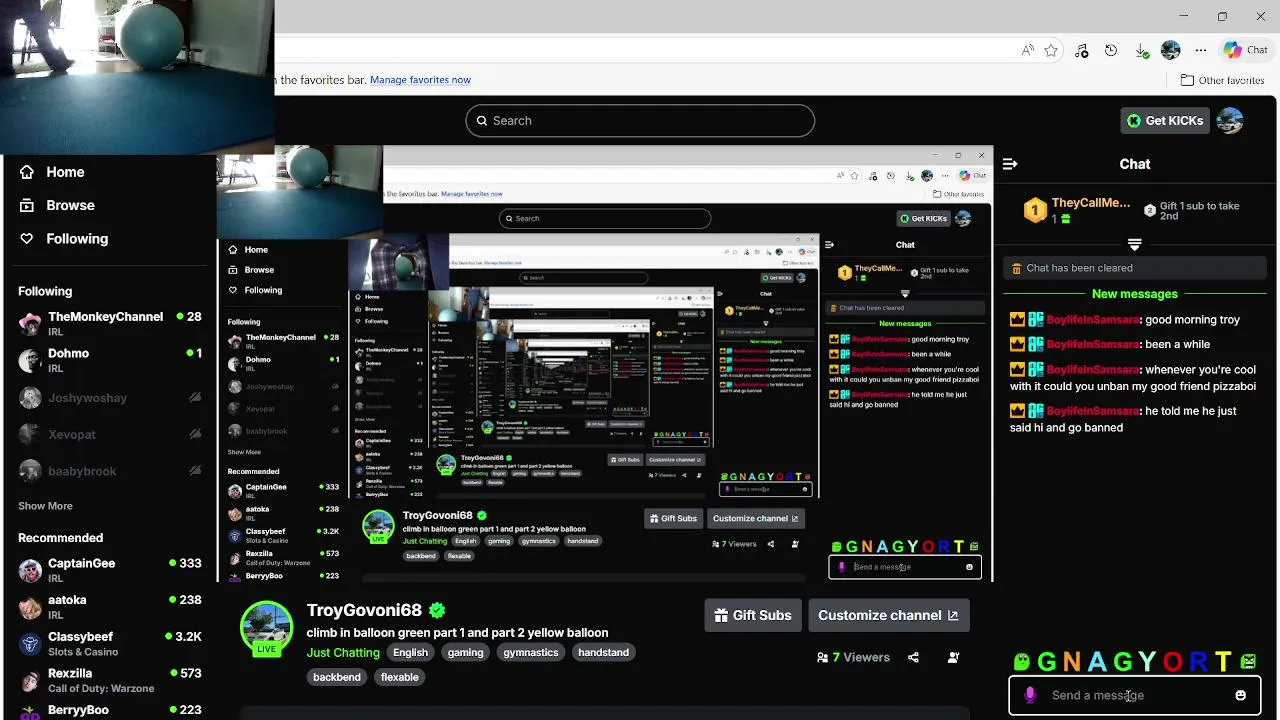This screenshot has width=1280, height=720.
Task: Click the main chat's Send a message field
Action: pos(1135,695)
